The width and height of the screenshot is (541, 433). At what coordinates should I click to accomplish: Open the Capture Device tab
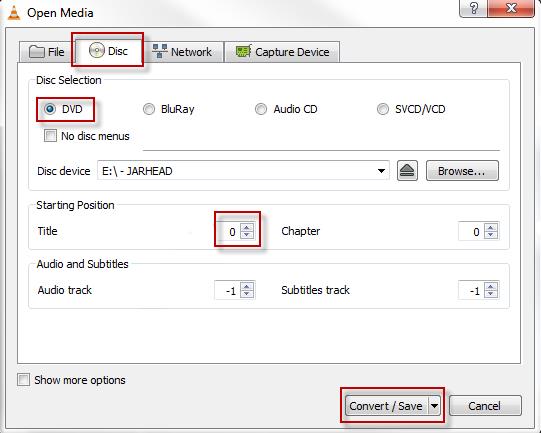tap(282, 52)
